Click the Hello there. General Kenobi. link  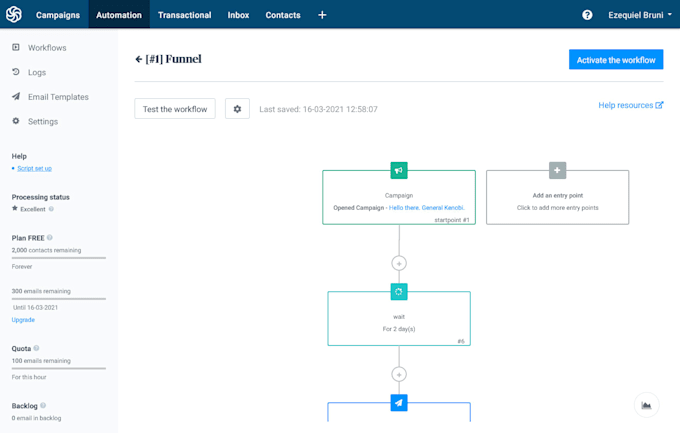click(x=427, y=208)
